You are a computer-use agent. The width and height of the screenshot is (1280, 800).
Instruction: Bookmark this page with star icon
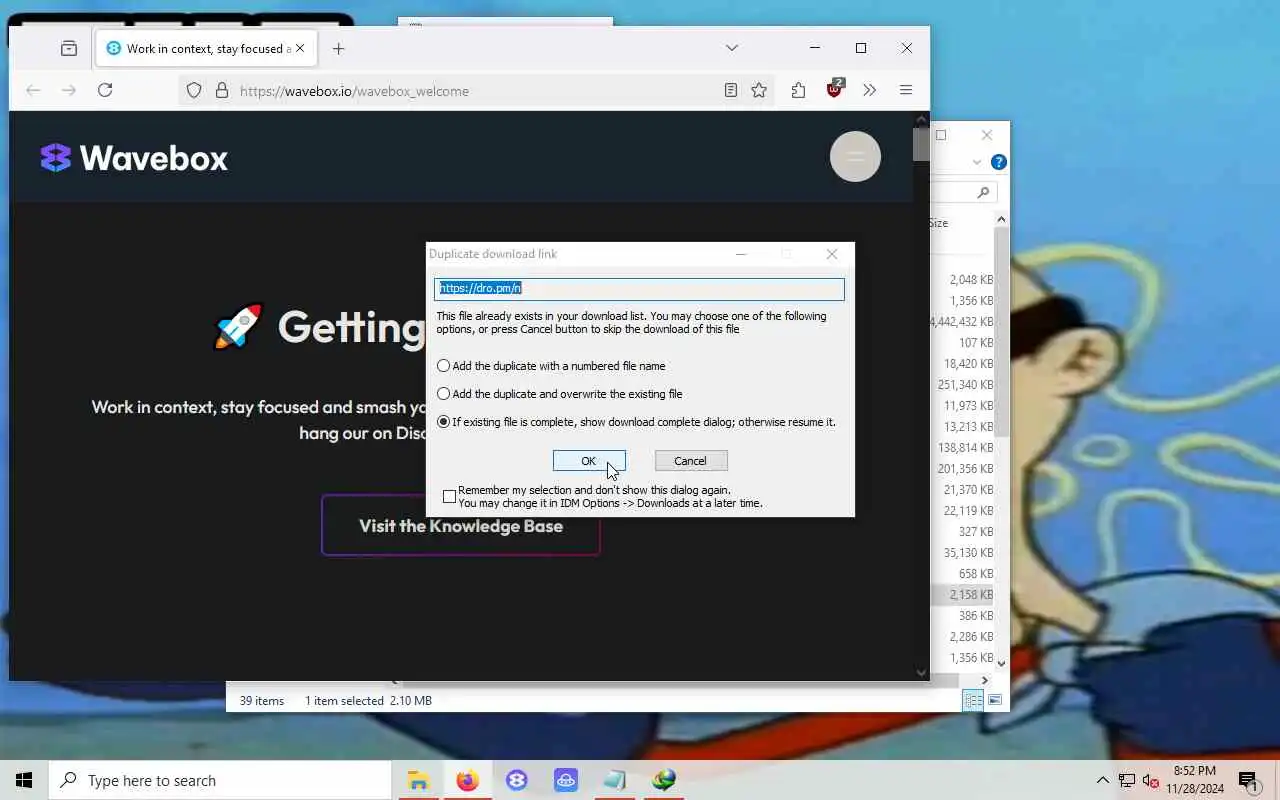[x=759, y=90]
